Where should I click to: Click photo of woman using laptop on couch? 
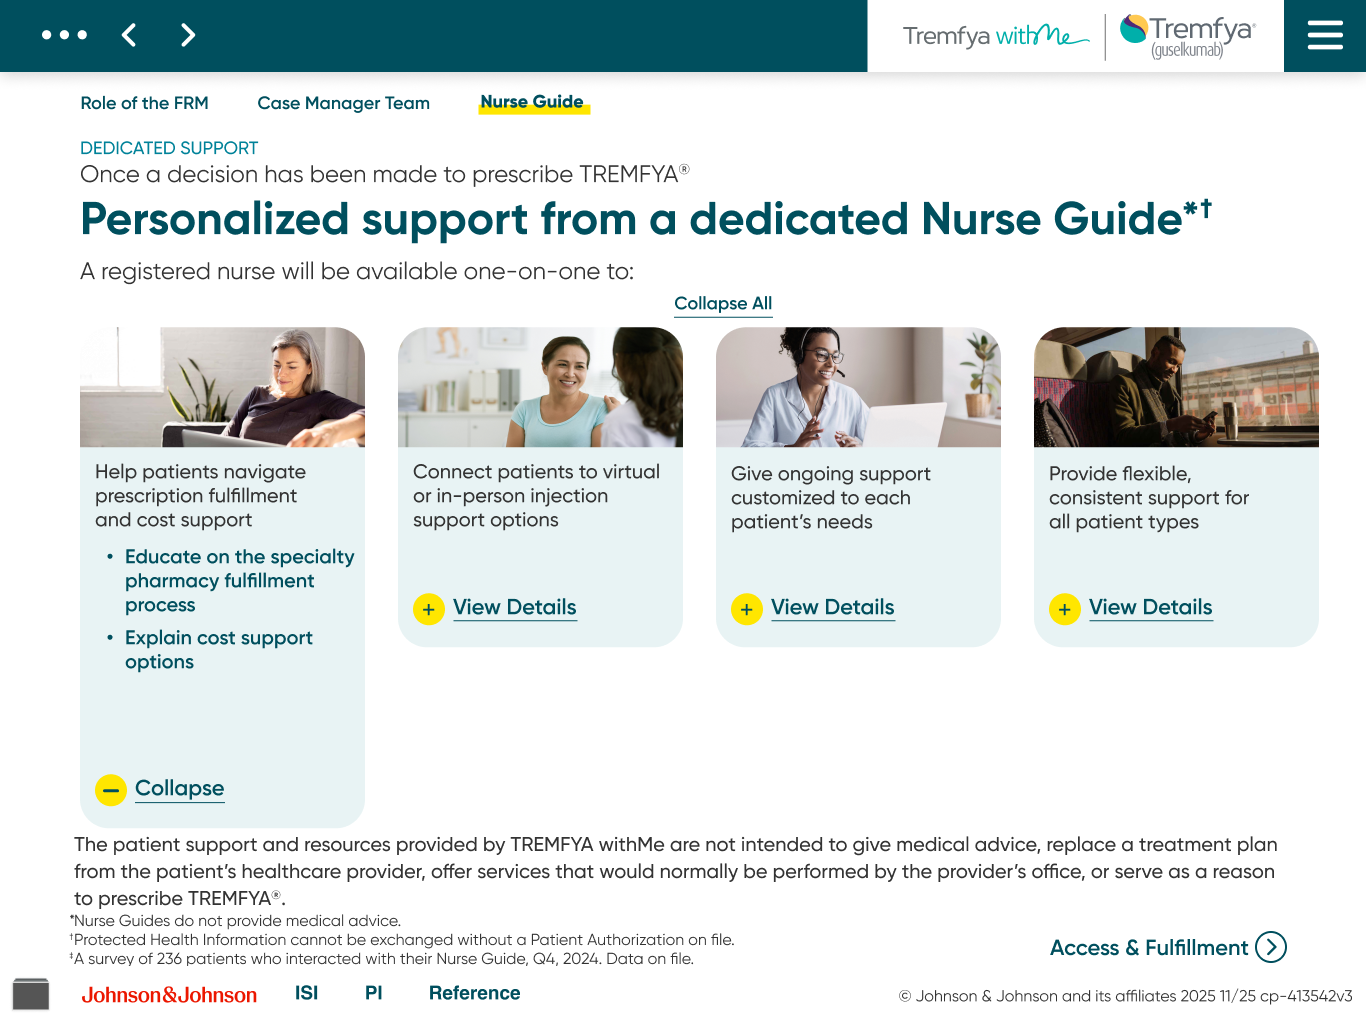pyautogui.click(x=222, y=387)
